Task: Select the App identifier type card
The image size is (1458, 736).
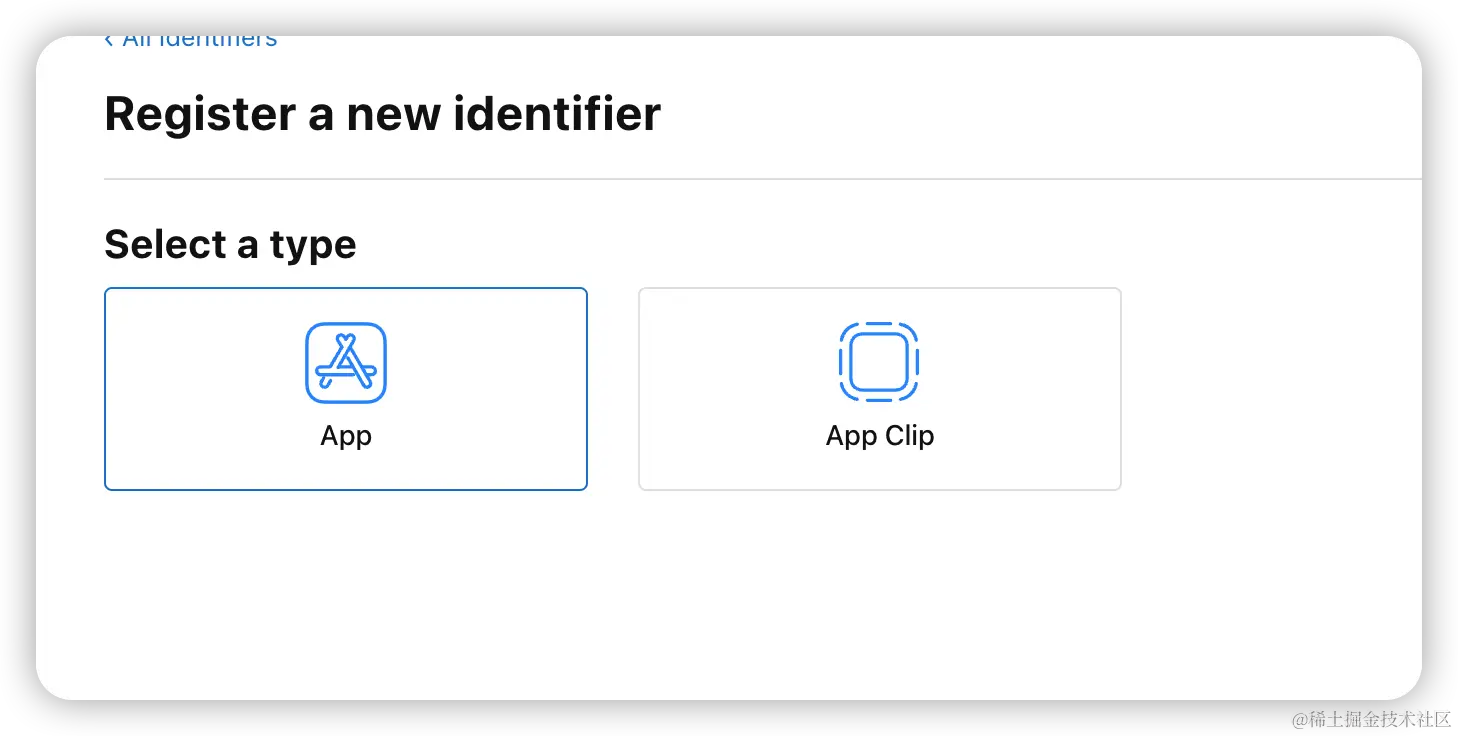Action: pos(346,389)
